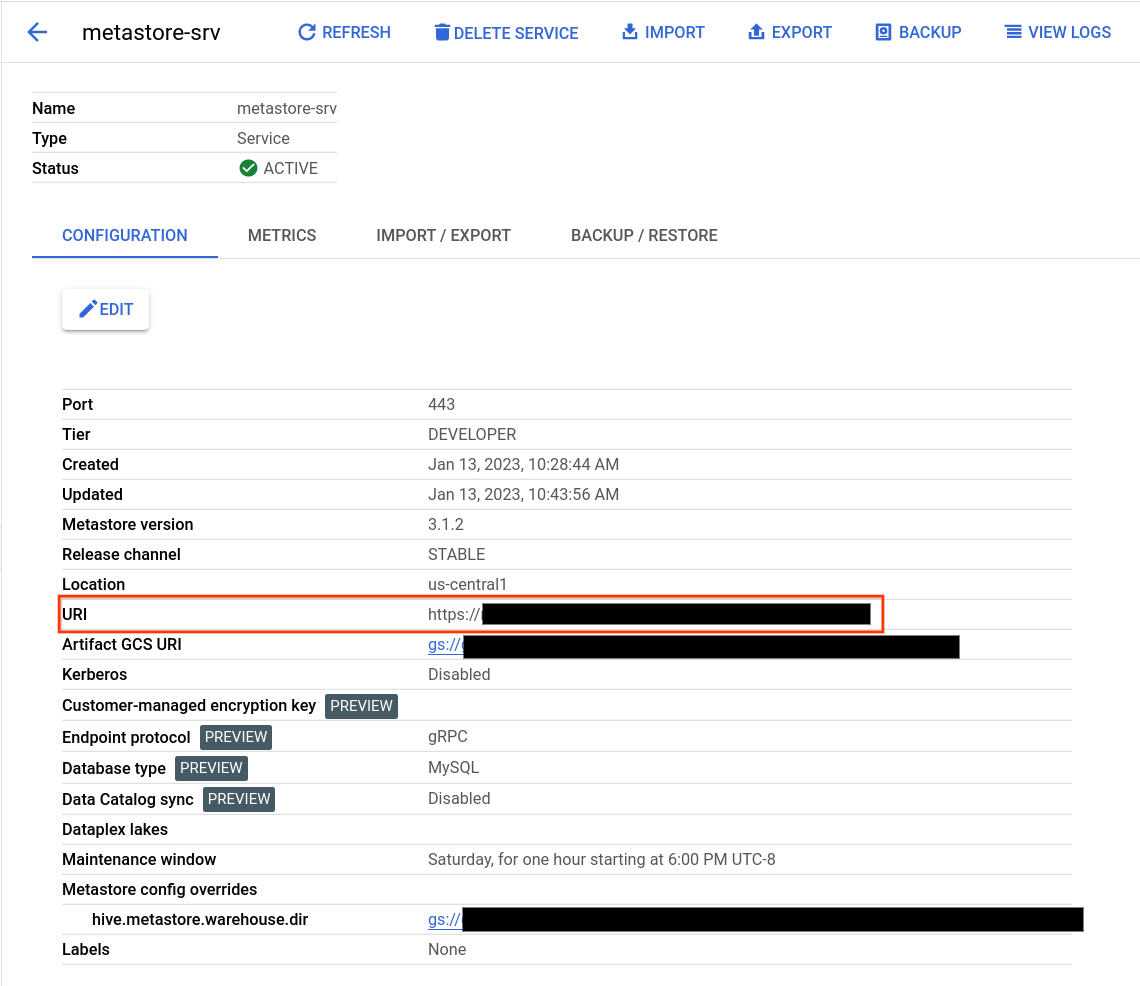Click the Preview badge beside Customer-managed encryption key
This screenshot has width=1140, height=986.
(x=361, y=705)
